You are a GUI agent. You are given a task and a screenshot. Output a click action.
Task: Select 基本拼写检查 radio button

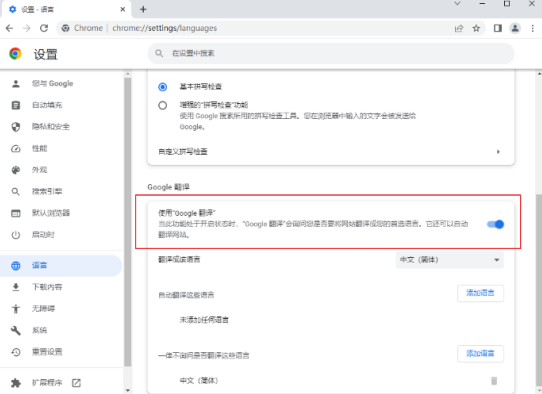(x=162, y=86)
